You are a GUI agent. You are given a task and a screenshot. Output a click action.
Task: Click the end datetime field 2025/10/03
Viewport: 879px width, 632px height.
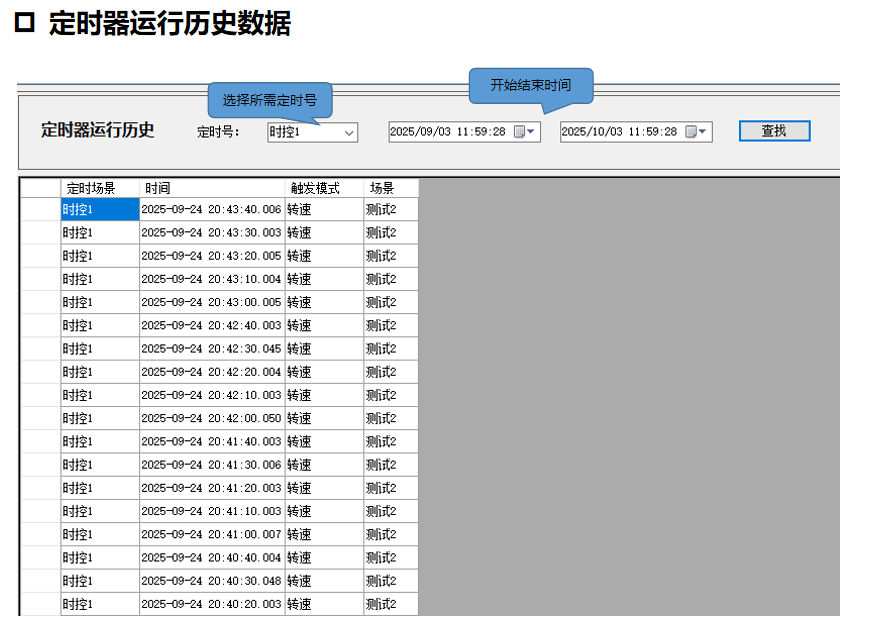click(x=620, y=132)
